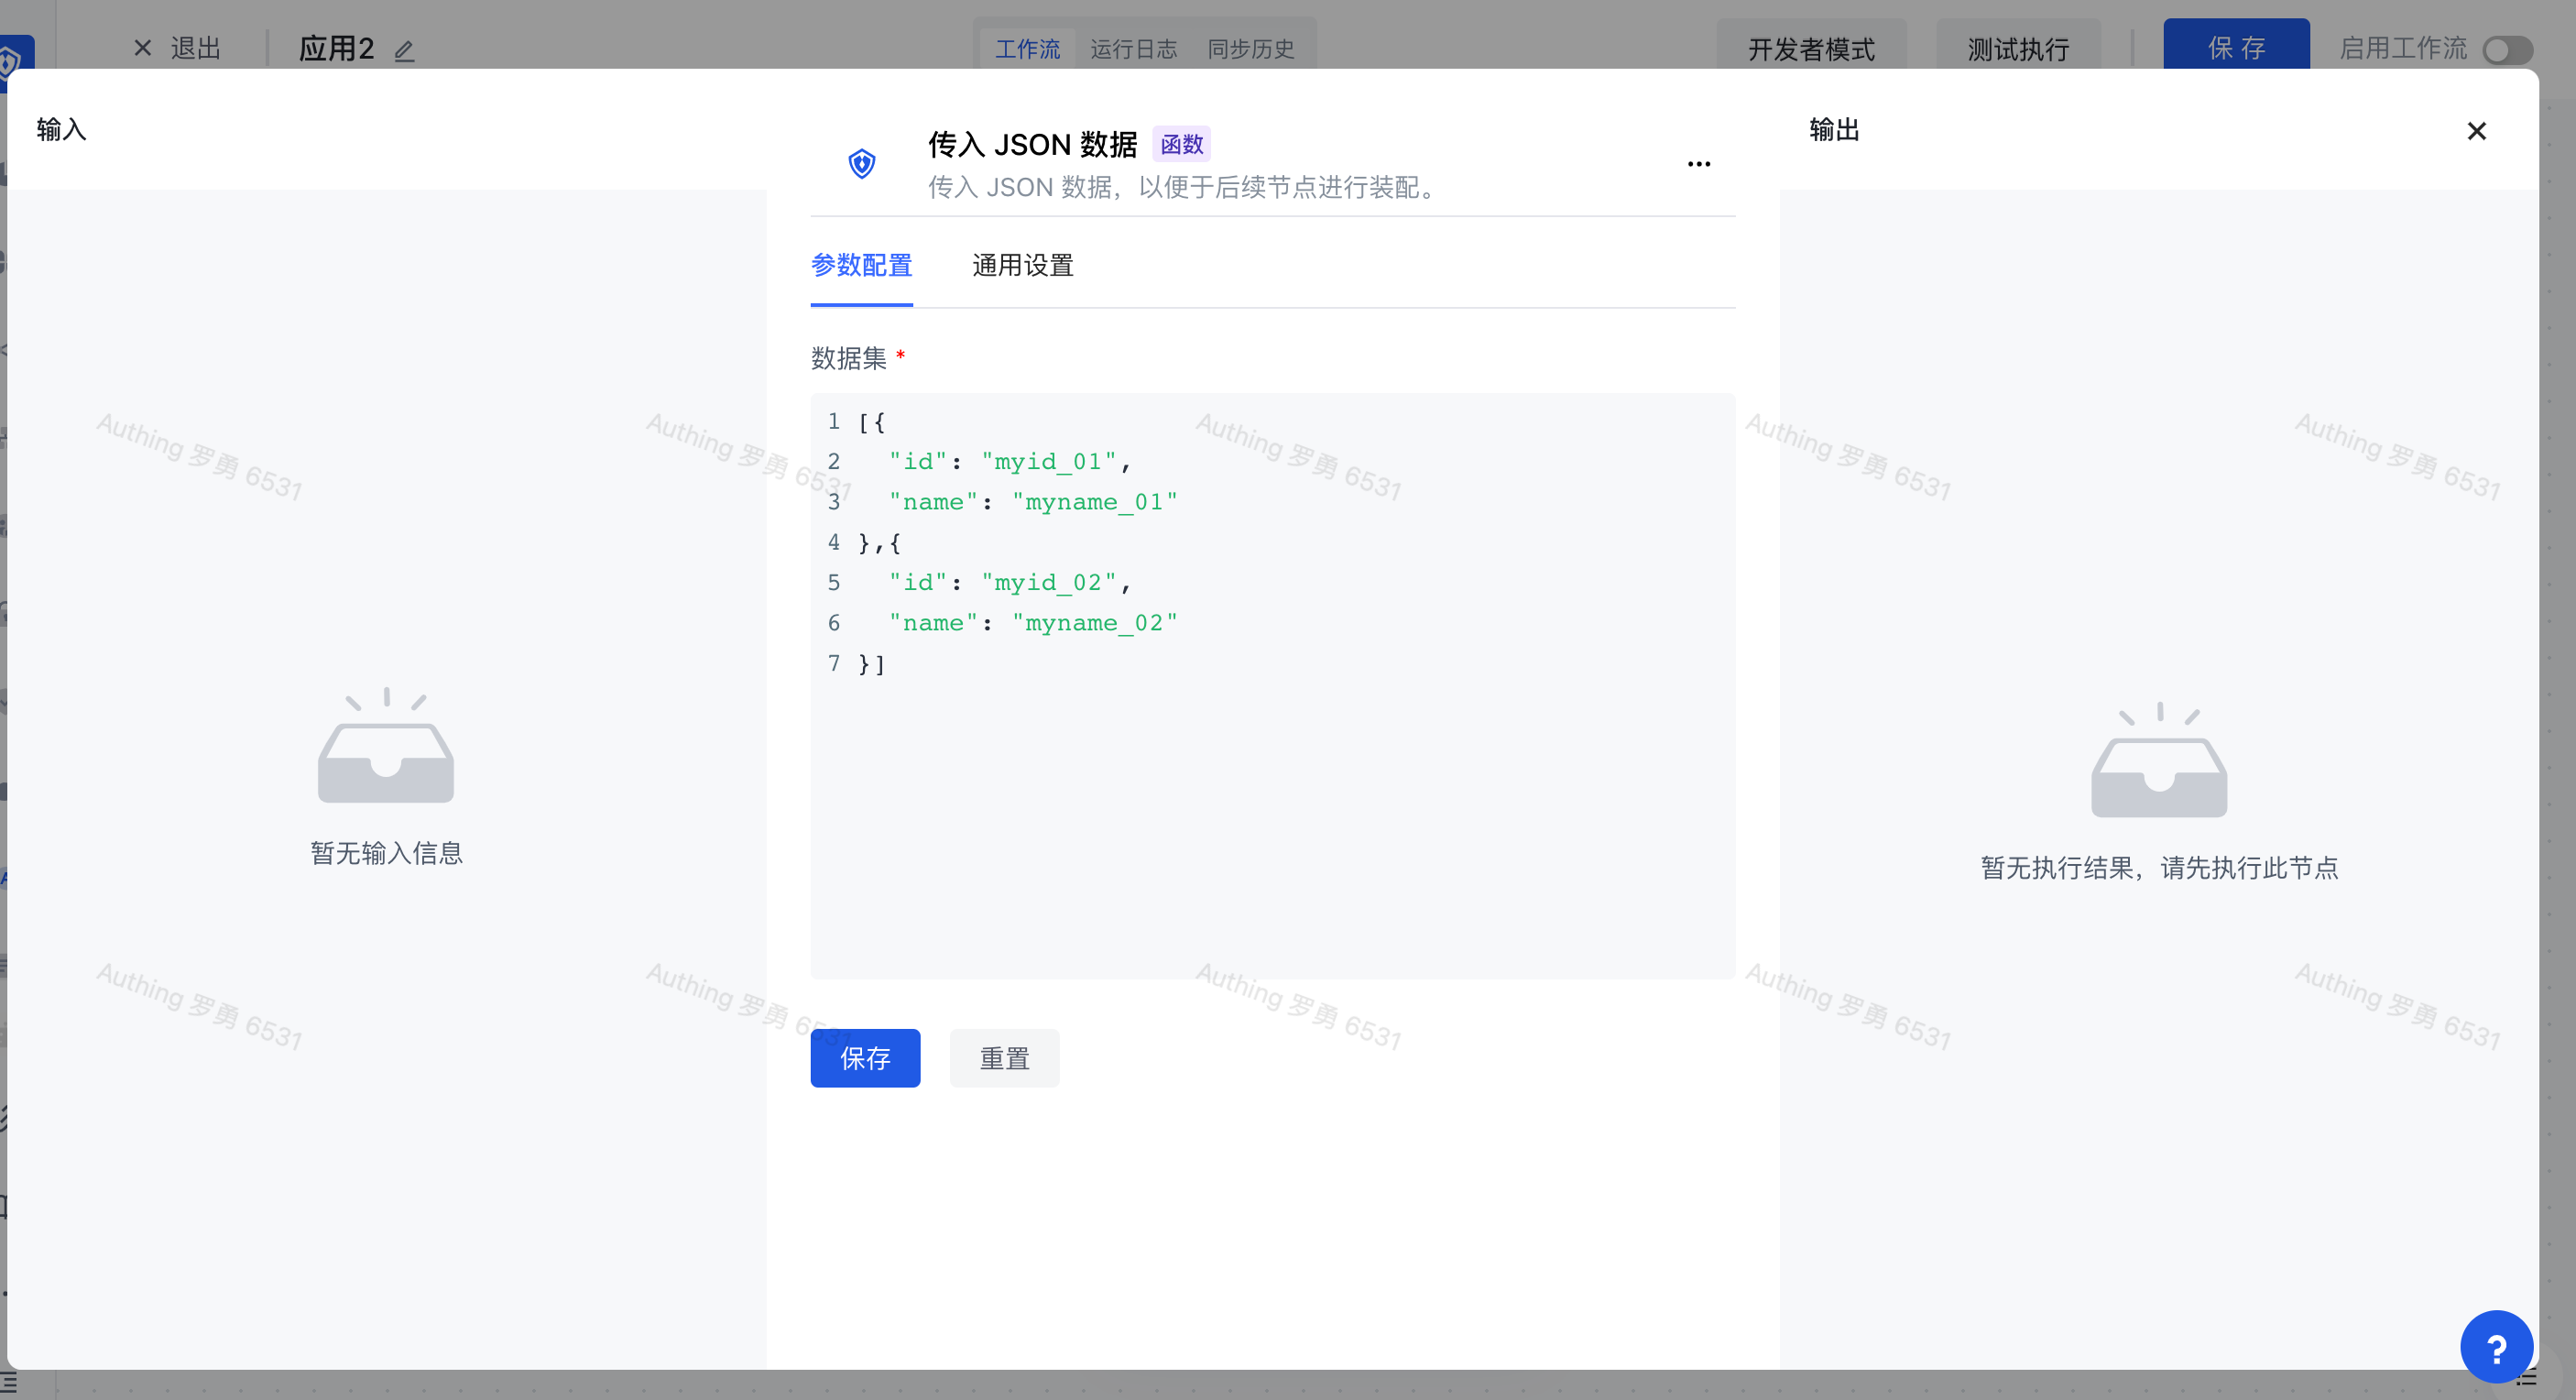2576x1400 pixels.
Task: Open the 运行日志 tab
Action: 1133,49
